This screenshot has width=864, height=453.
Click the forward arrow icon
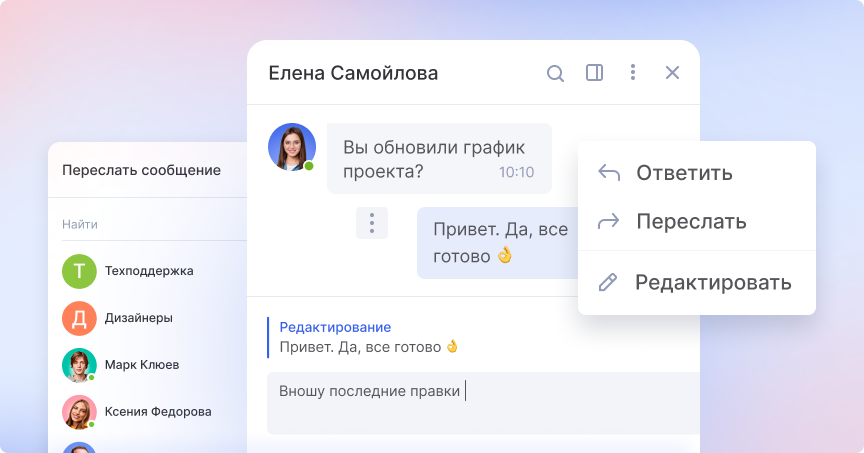609,221
